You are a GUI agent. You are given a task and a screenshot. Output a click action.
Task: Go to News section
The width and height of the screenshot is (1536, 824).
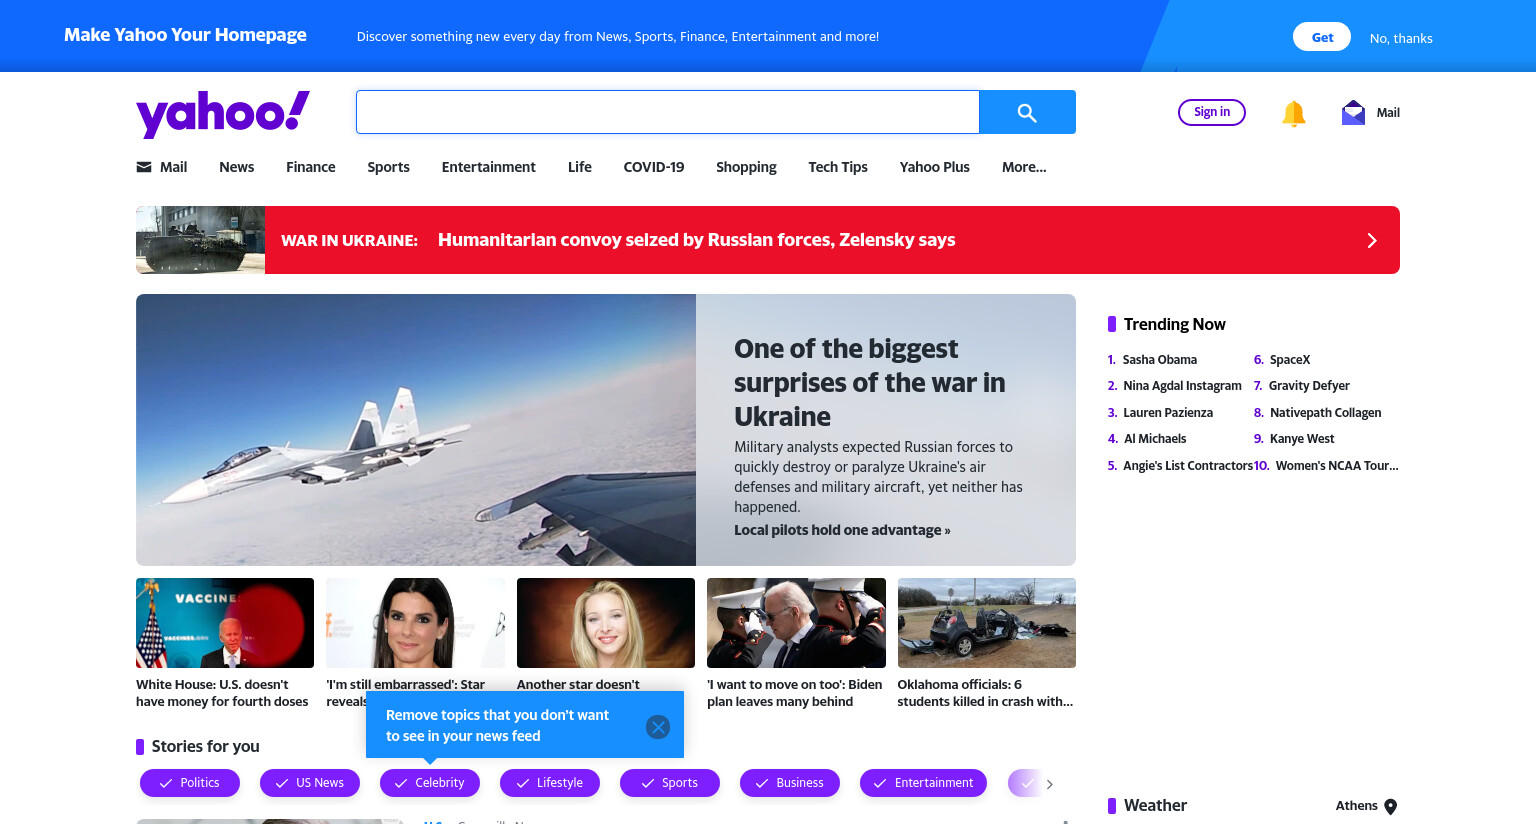click(x=237, y=167)
